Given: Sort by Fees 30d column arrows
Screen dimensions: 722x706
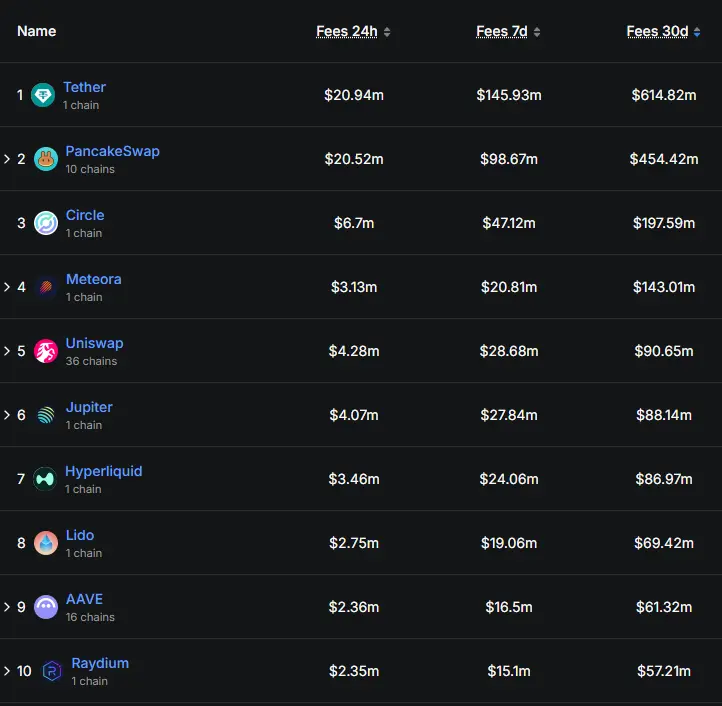Looking at the screenshot, I should (x=697, y=32).
